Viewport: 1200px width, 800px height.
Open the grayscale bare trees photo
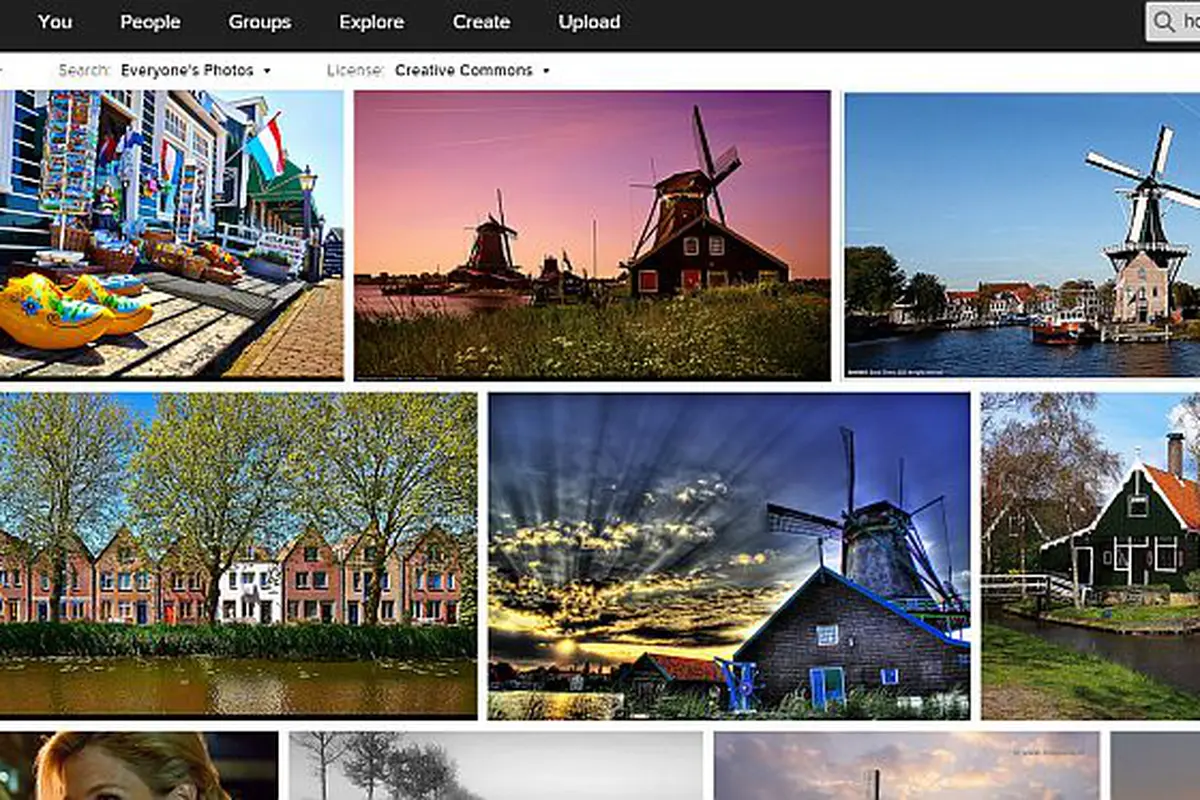point(496,766)
